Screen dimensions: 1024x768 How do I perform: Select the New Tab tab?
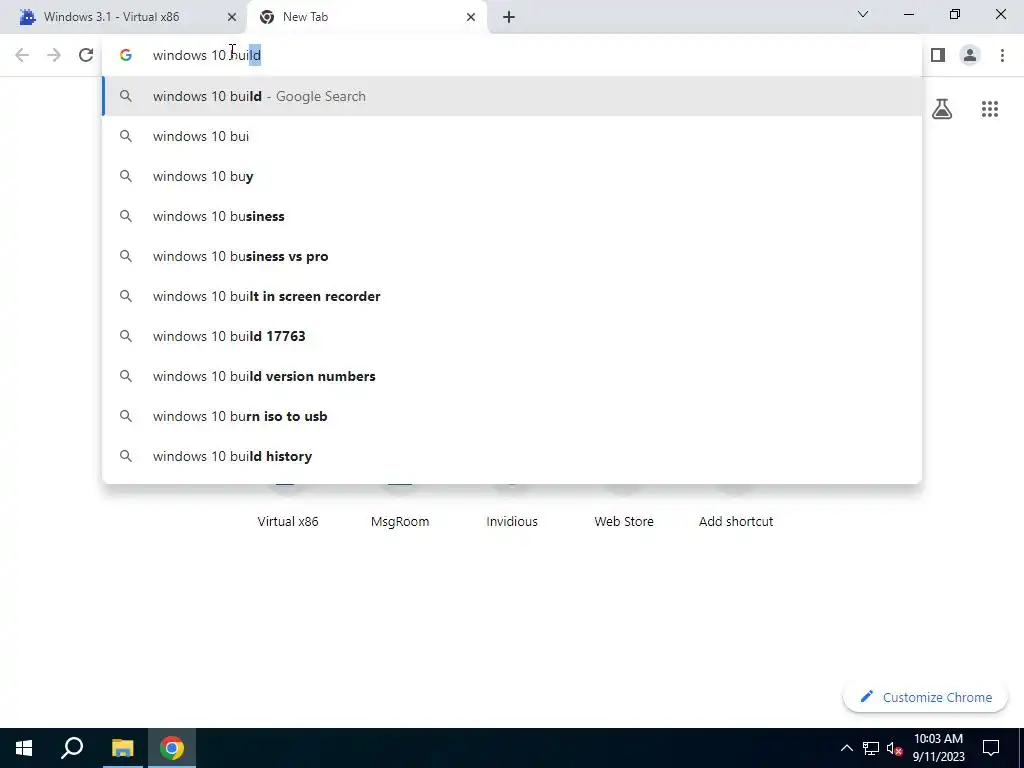(367, 17)
